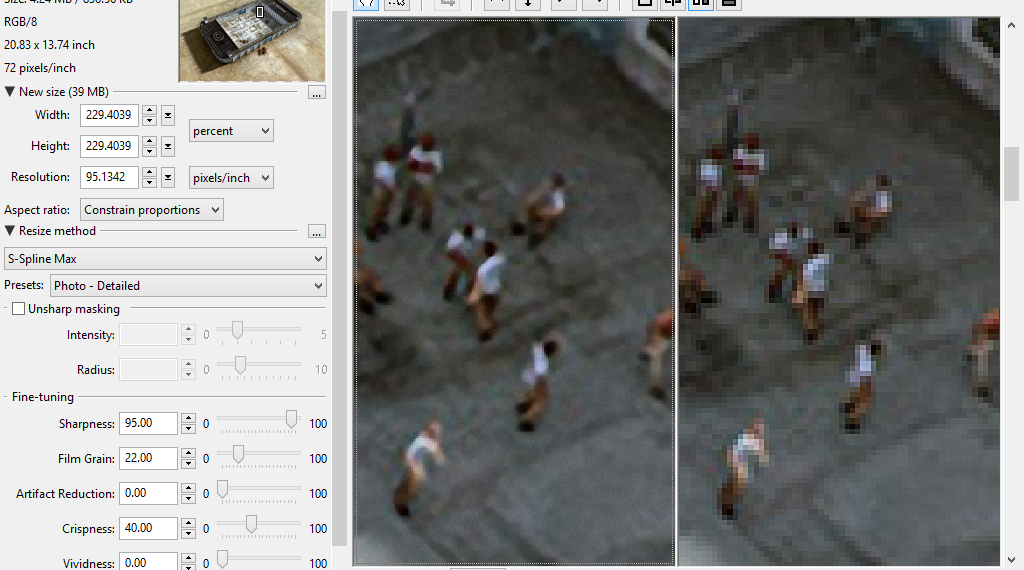
Task: Edit the Crispness value field
Action: coord(148,528)
